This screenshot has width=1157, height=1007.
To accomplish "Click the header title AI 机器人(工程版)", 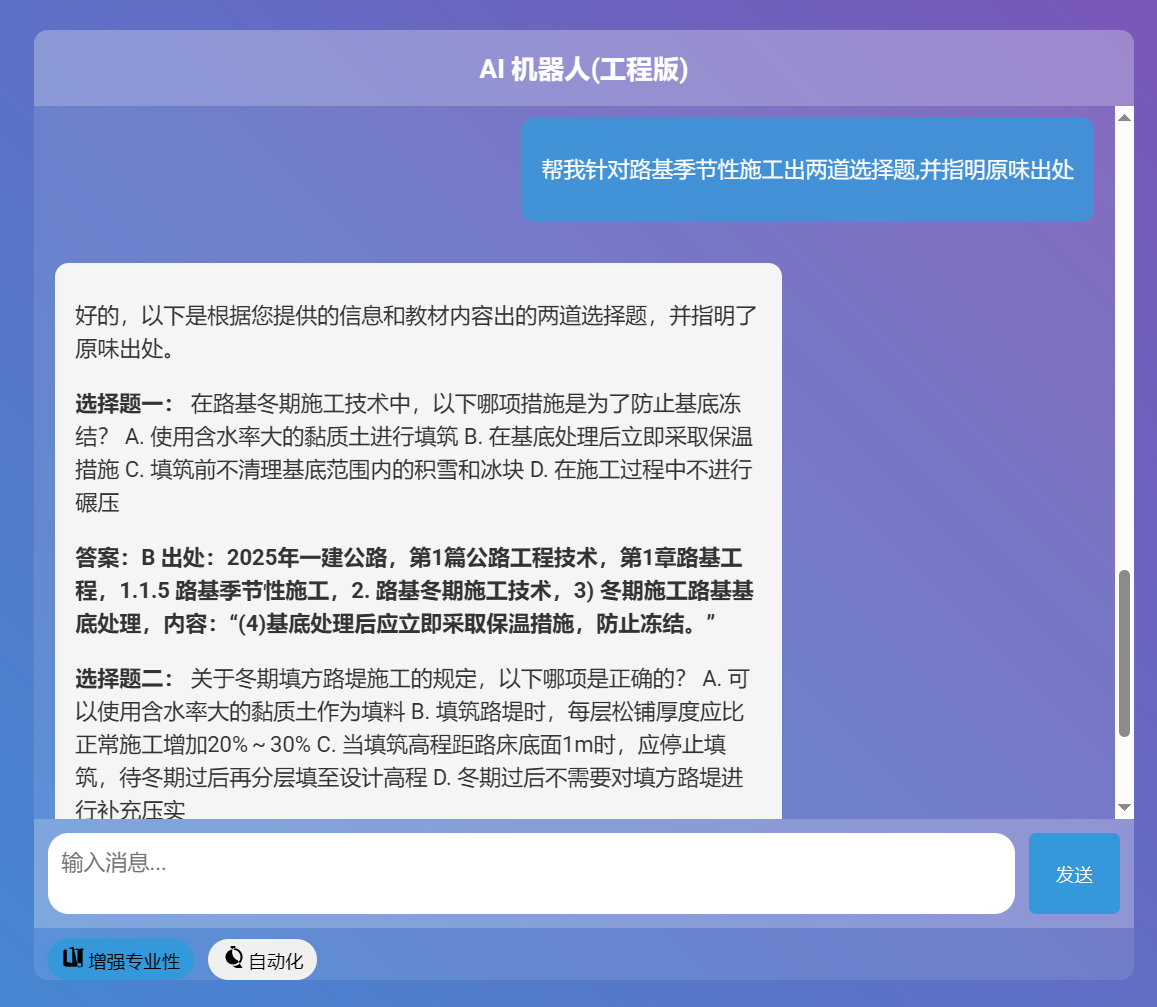I will point(584,69).
